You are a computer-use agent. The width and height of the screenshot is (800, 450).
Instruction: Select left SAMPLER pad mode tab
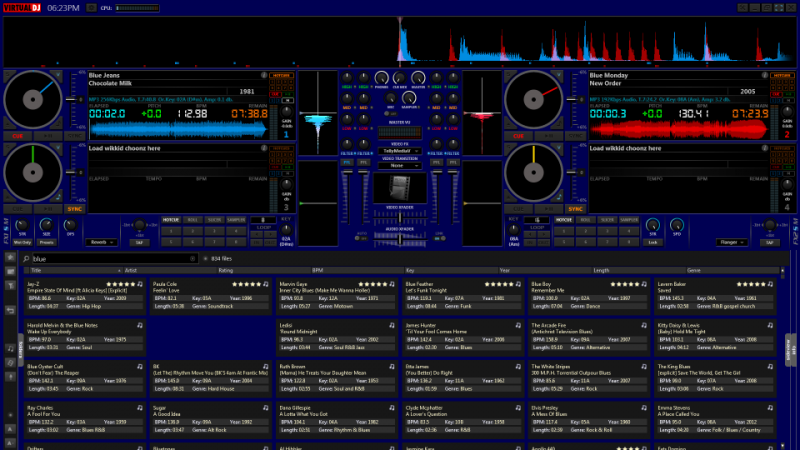236,220
